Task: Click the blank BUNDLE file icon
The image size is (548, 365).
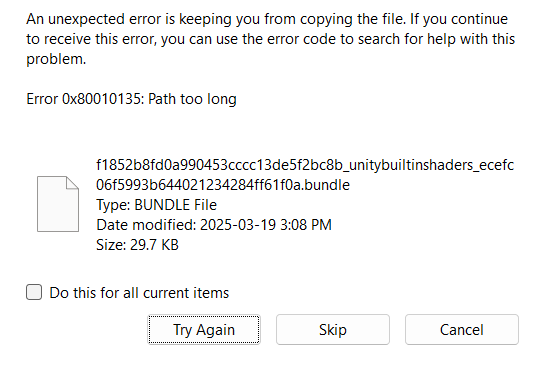Action: pos(58,204)
